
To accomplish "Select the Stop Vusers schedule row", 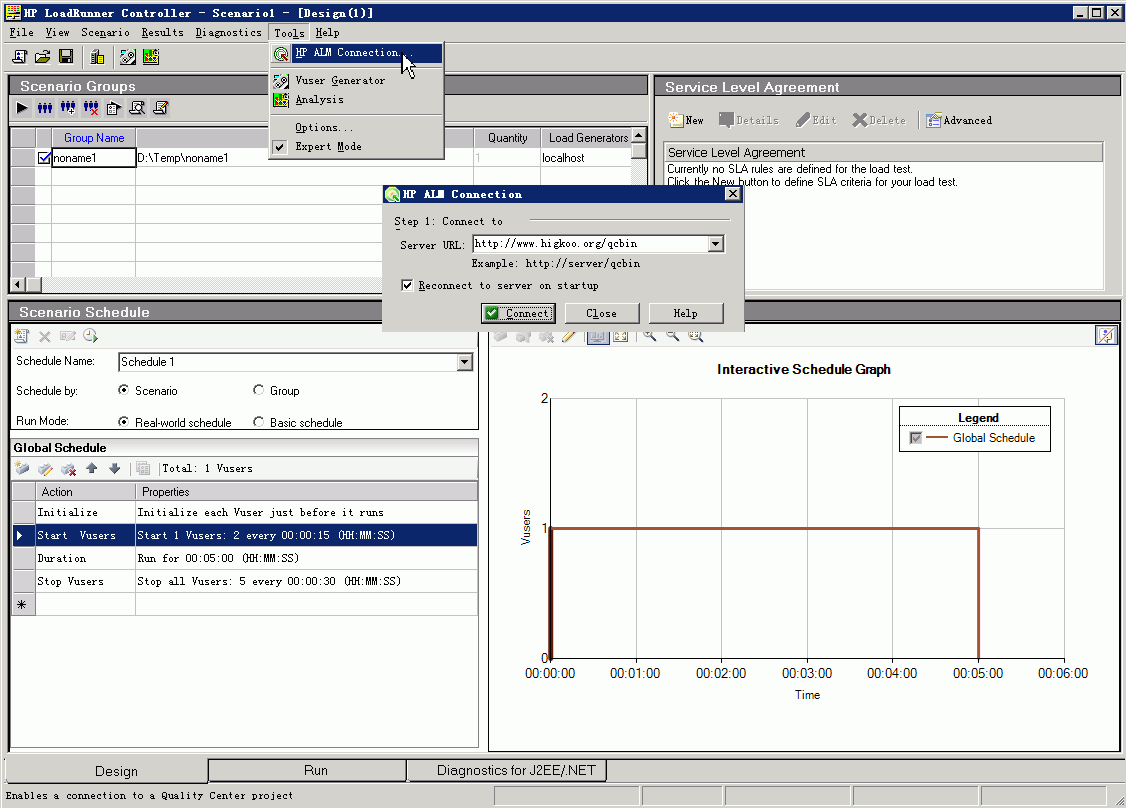I will point(245,581).
